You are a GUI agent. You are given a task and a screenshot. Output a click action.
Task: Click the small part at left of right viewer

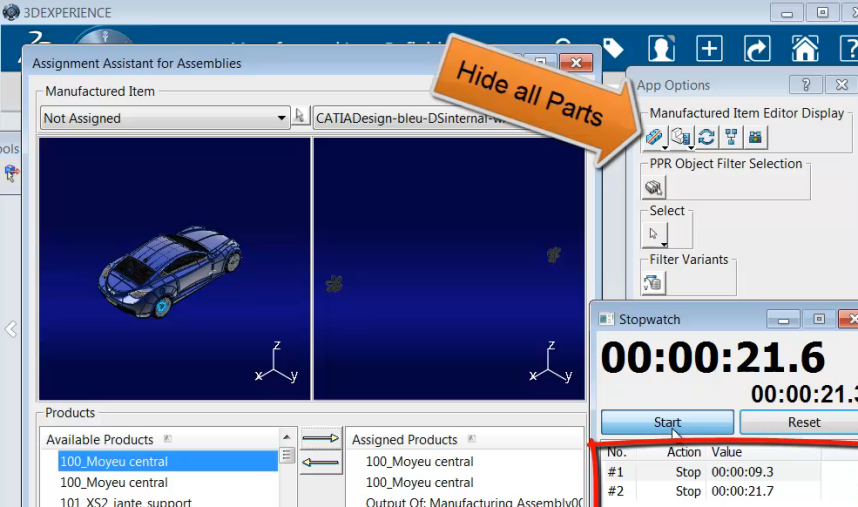tap(334, 283)
